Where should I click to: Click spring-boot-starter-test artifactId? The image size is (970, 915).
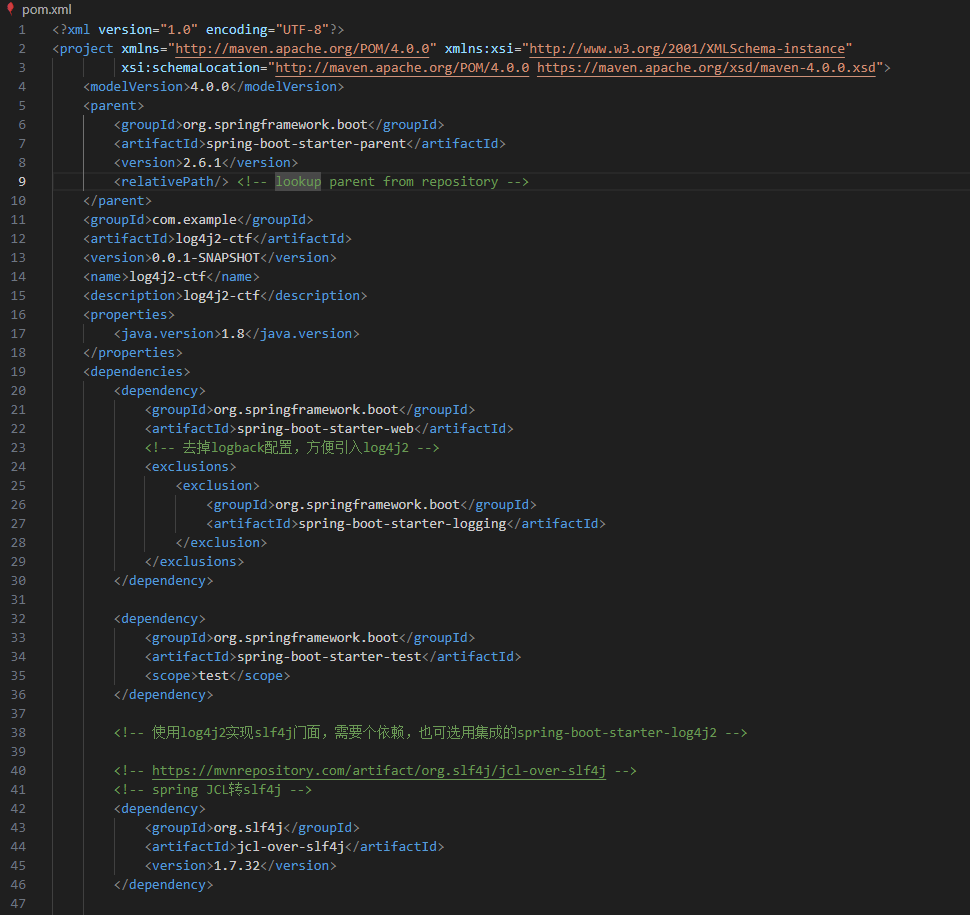click(329, 656)
